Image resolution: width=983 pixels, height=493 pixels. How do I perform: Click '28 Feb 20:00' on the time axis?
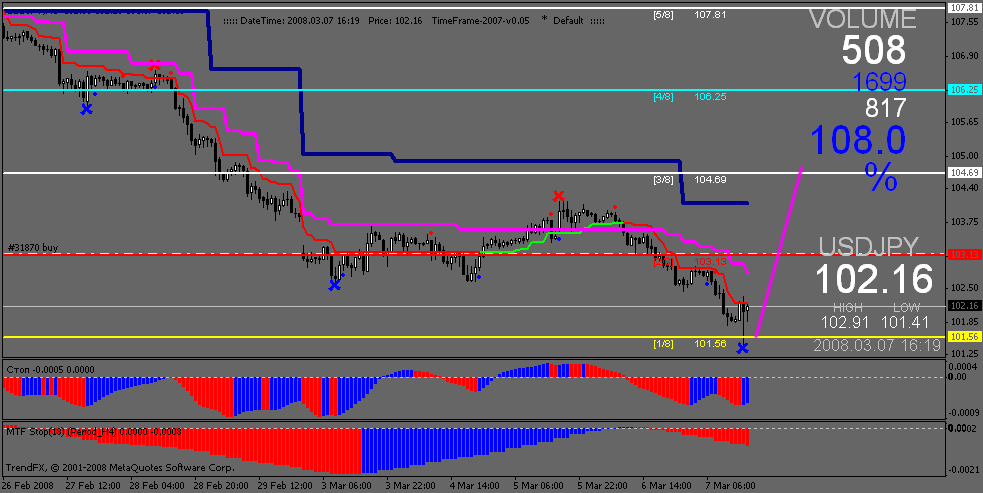(x=221, y=485)
